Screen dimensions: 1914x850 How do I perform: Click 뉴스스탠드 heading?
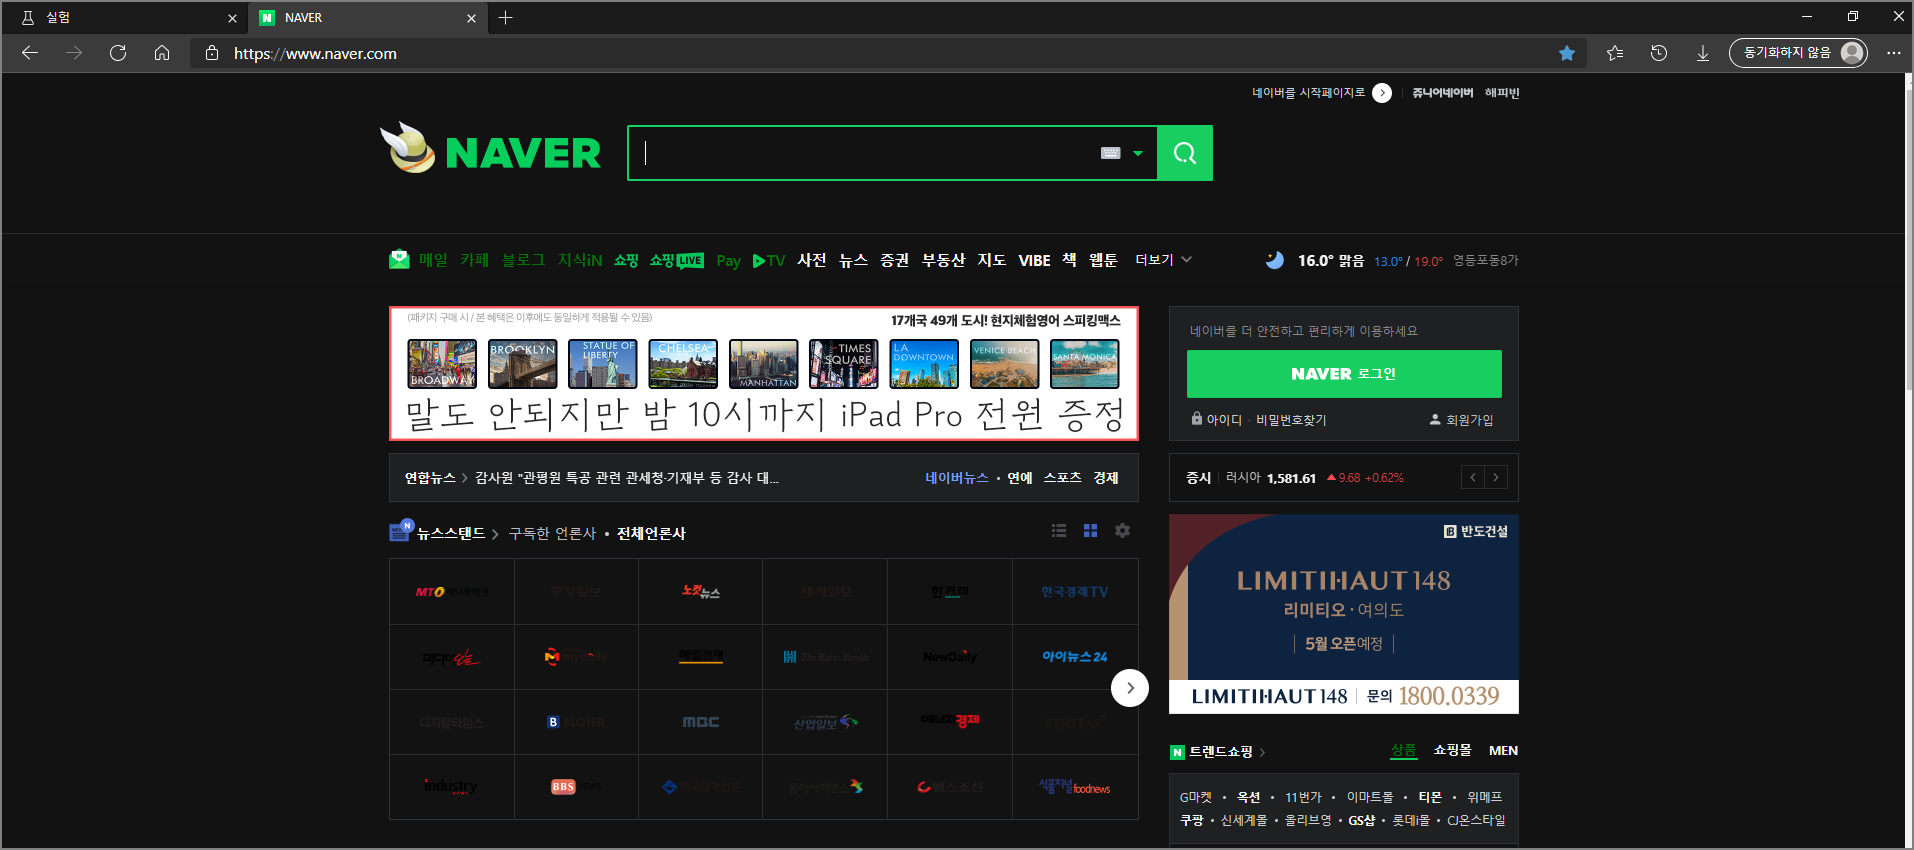[x=451, y=533]
